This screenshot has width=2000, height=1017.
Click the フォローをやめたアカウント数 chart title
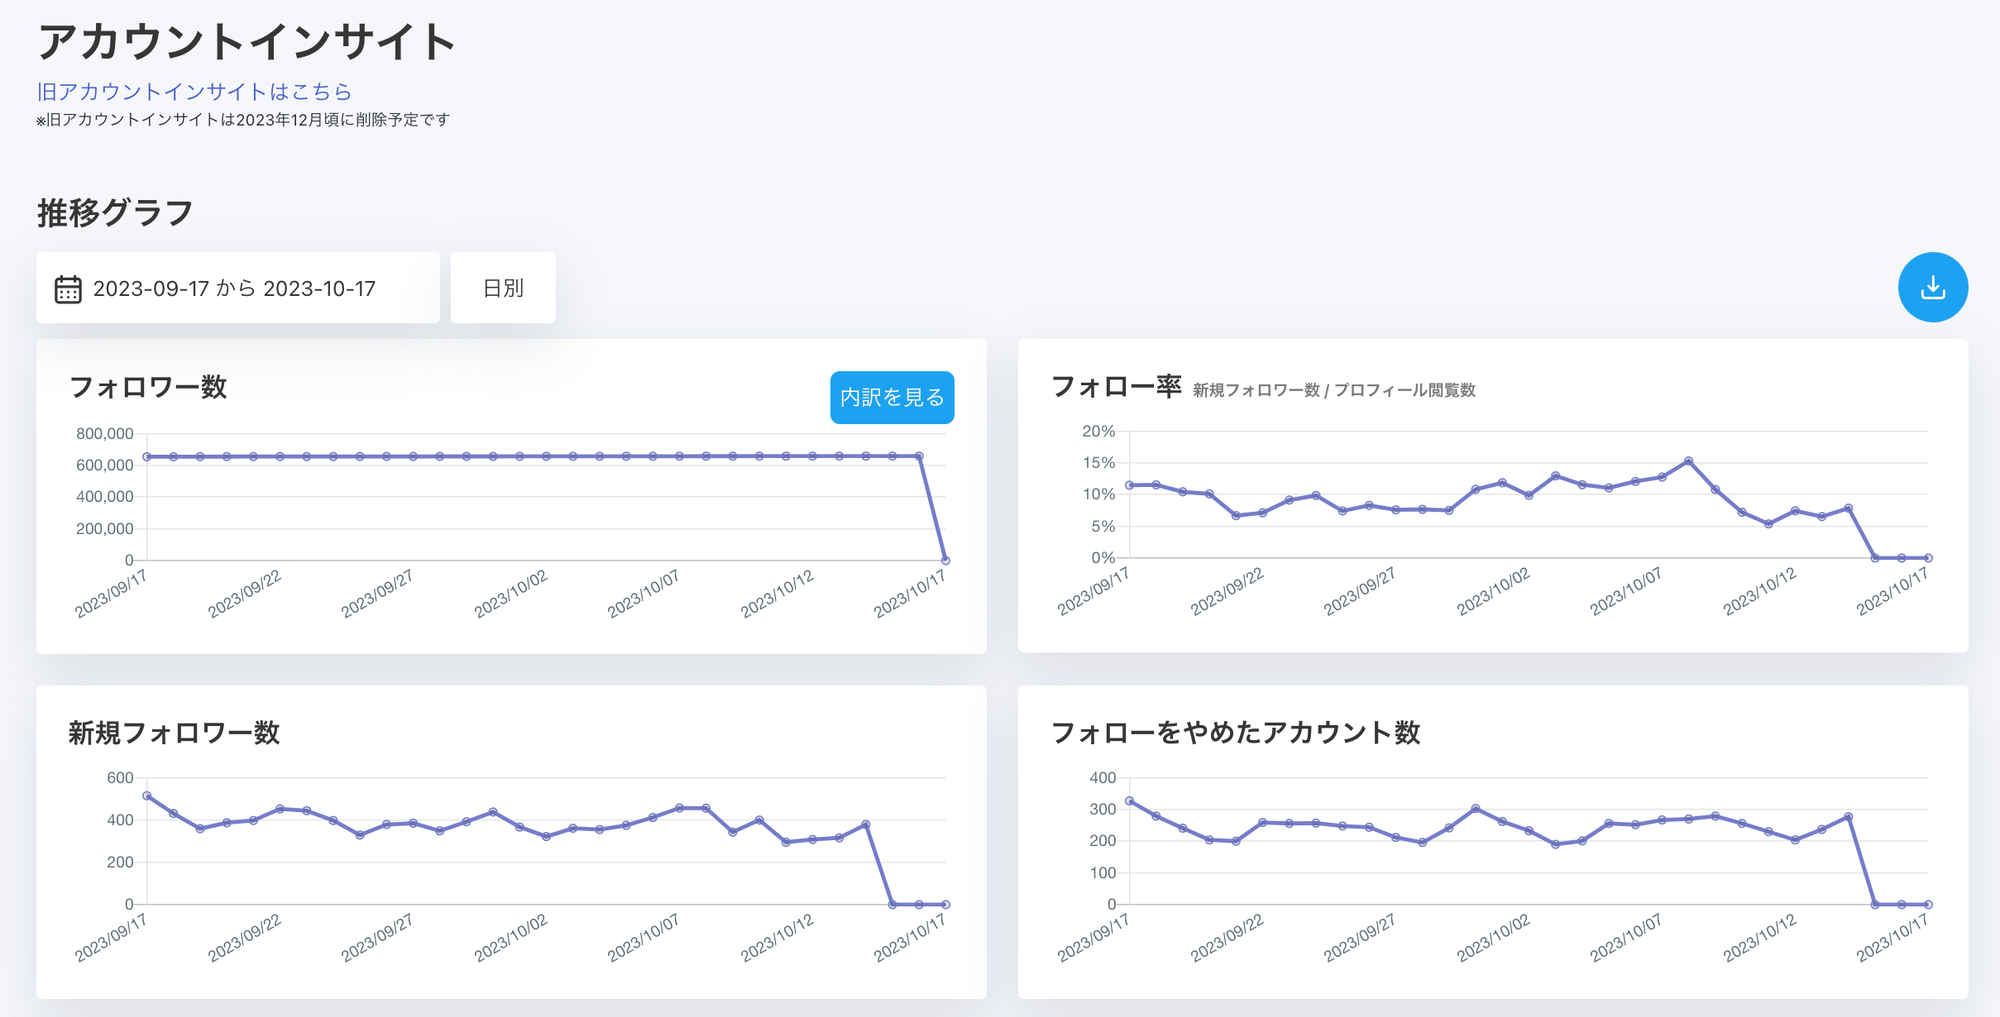coord(1235,733)
